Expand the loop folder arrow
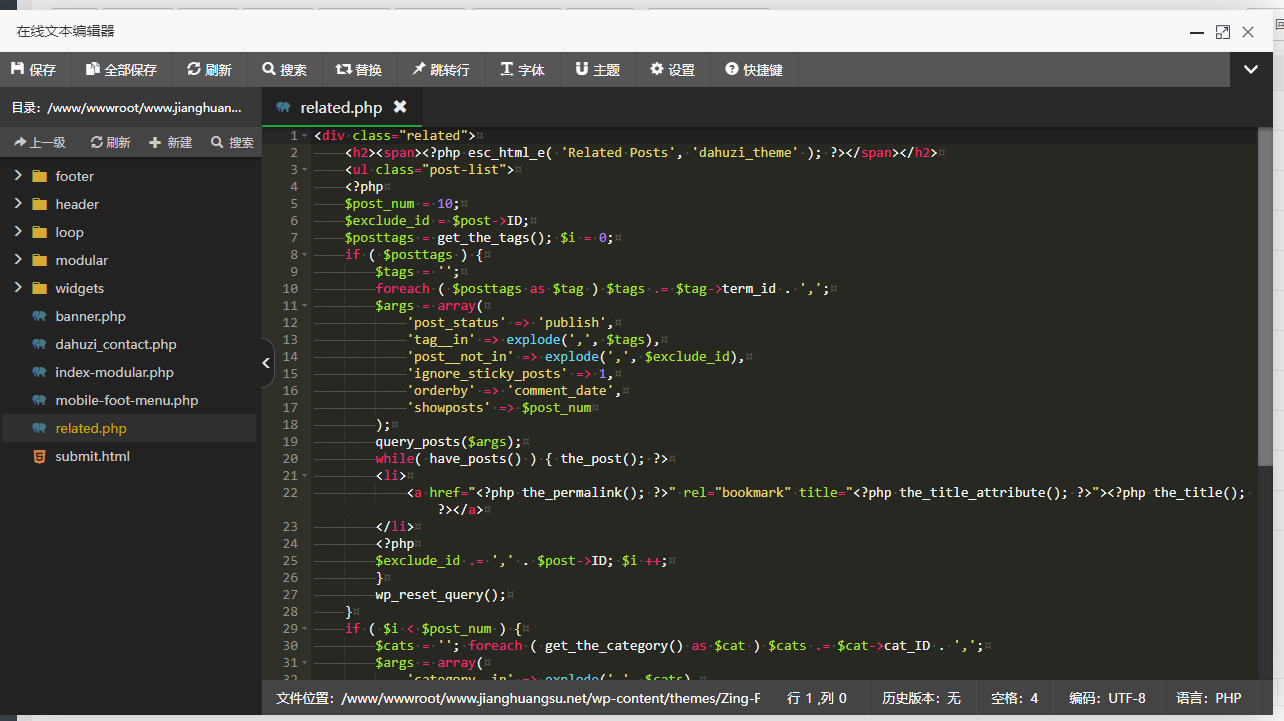 tap(17, 232)
